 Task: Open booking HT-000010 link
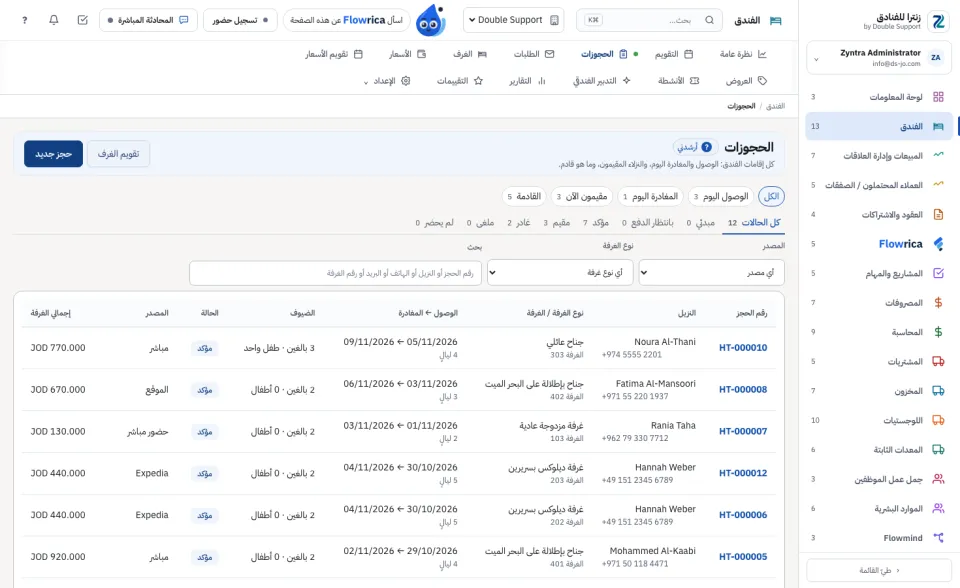coord(743,347)
